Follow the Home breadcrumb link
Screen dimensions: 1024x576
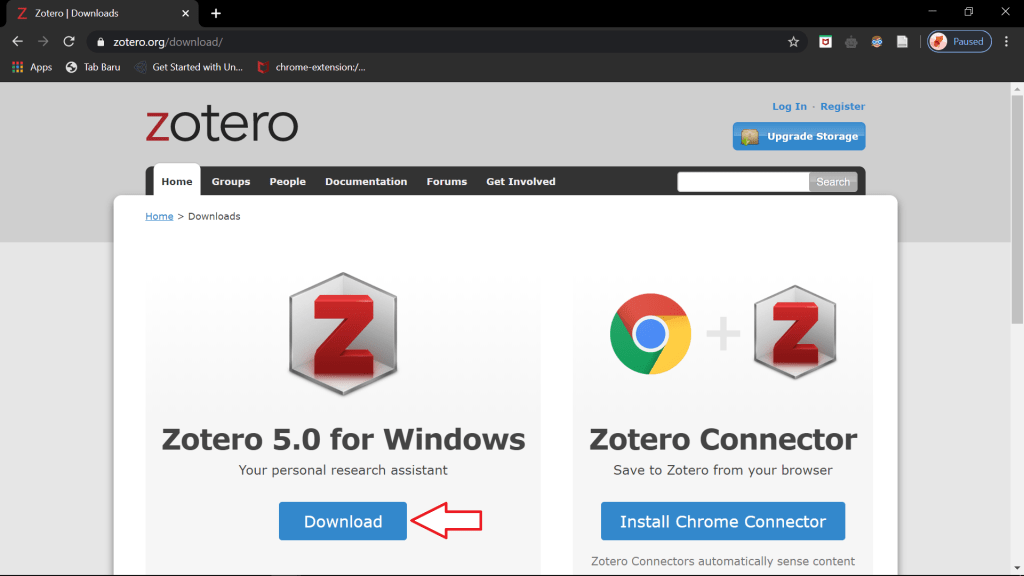tap(159, 216)
